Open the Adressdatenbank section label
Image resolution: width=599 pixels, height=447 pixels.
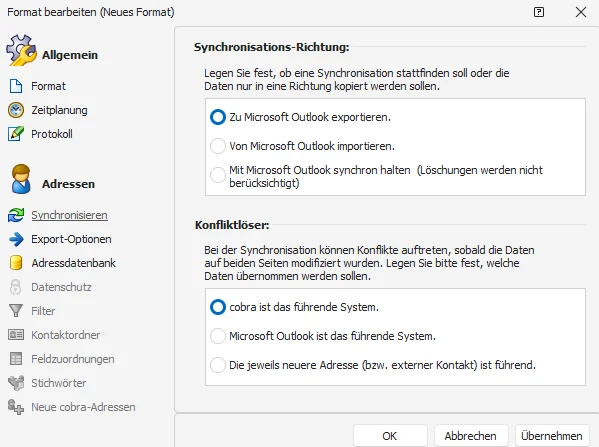74,263
